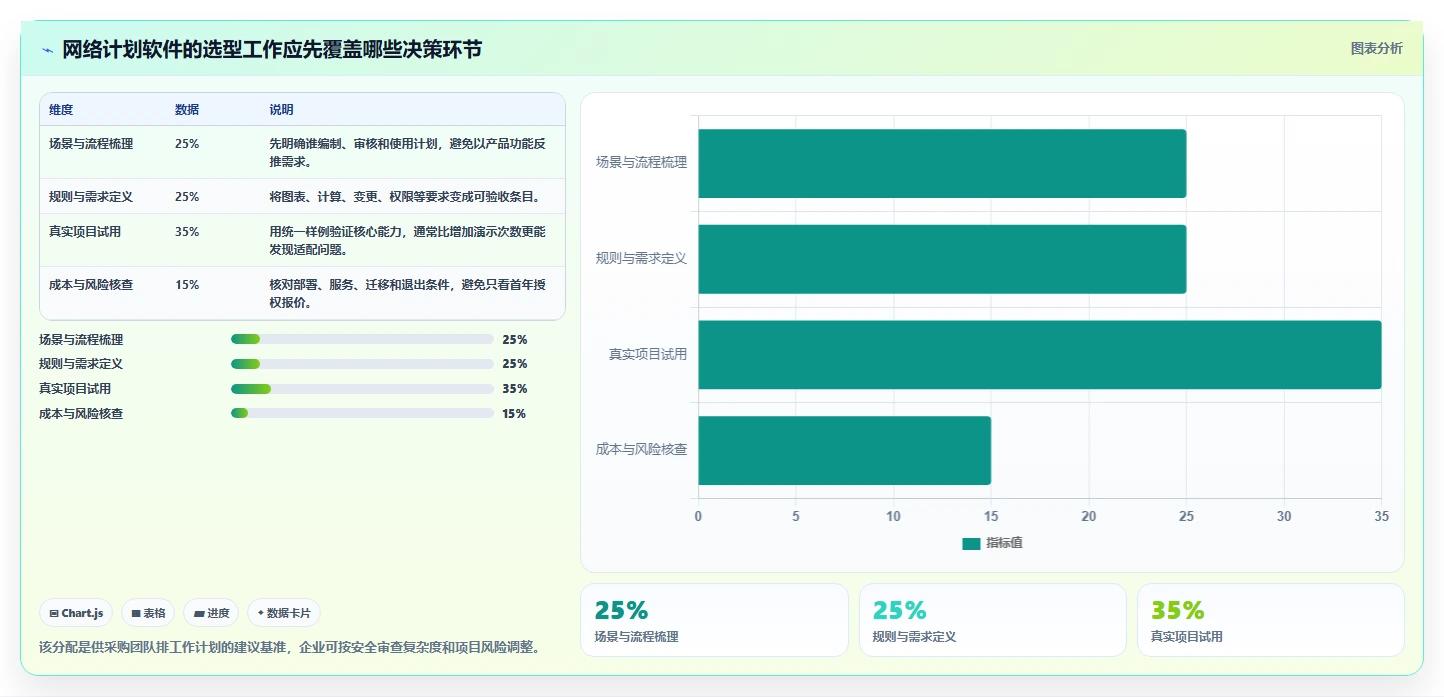The image size is (1444, 697).
Task: Select the 规则与需求定义 table row name
Action: [x=91, y=197]
